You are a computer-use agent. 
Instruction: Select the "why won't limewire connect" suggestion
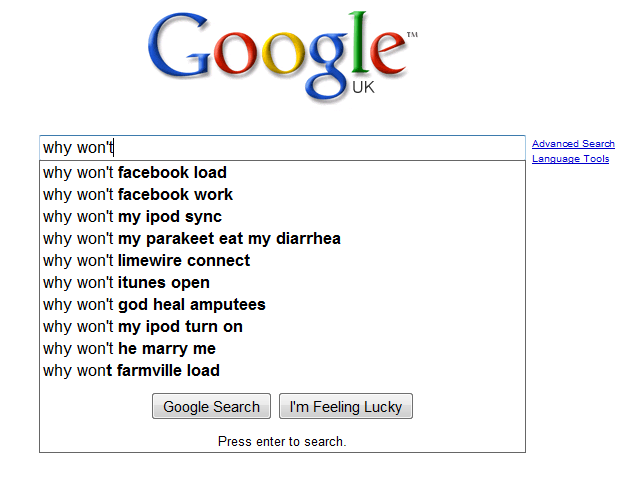coord(146,260)
